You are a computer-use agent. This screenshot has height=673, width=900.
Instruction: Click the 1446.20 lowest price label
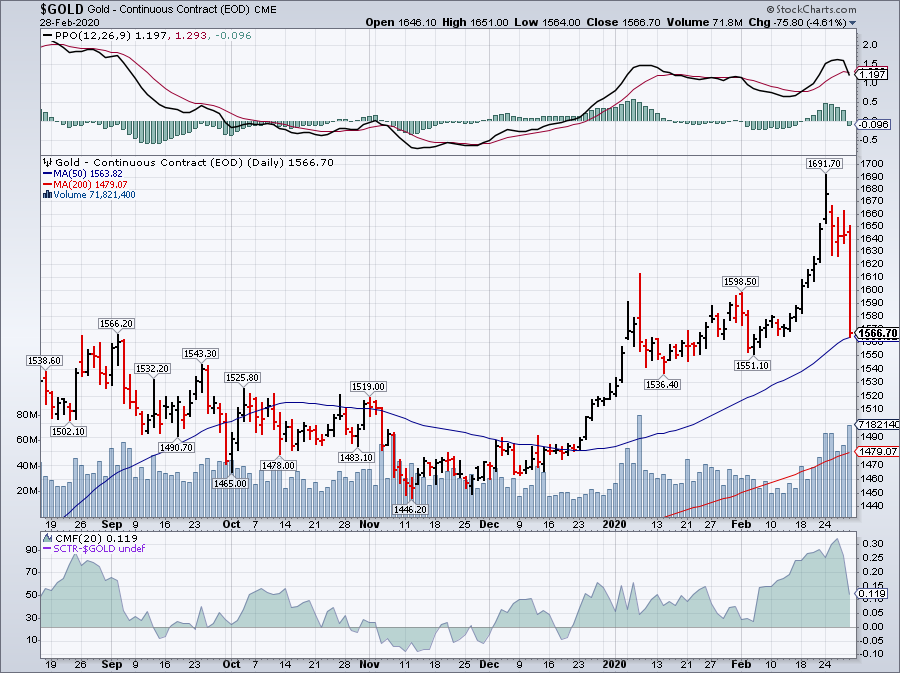pyautogui.click(x=410, y=509)
